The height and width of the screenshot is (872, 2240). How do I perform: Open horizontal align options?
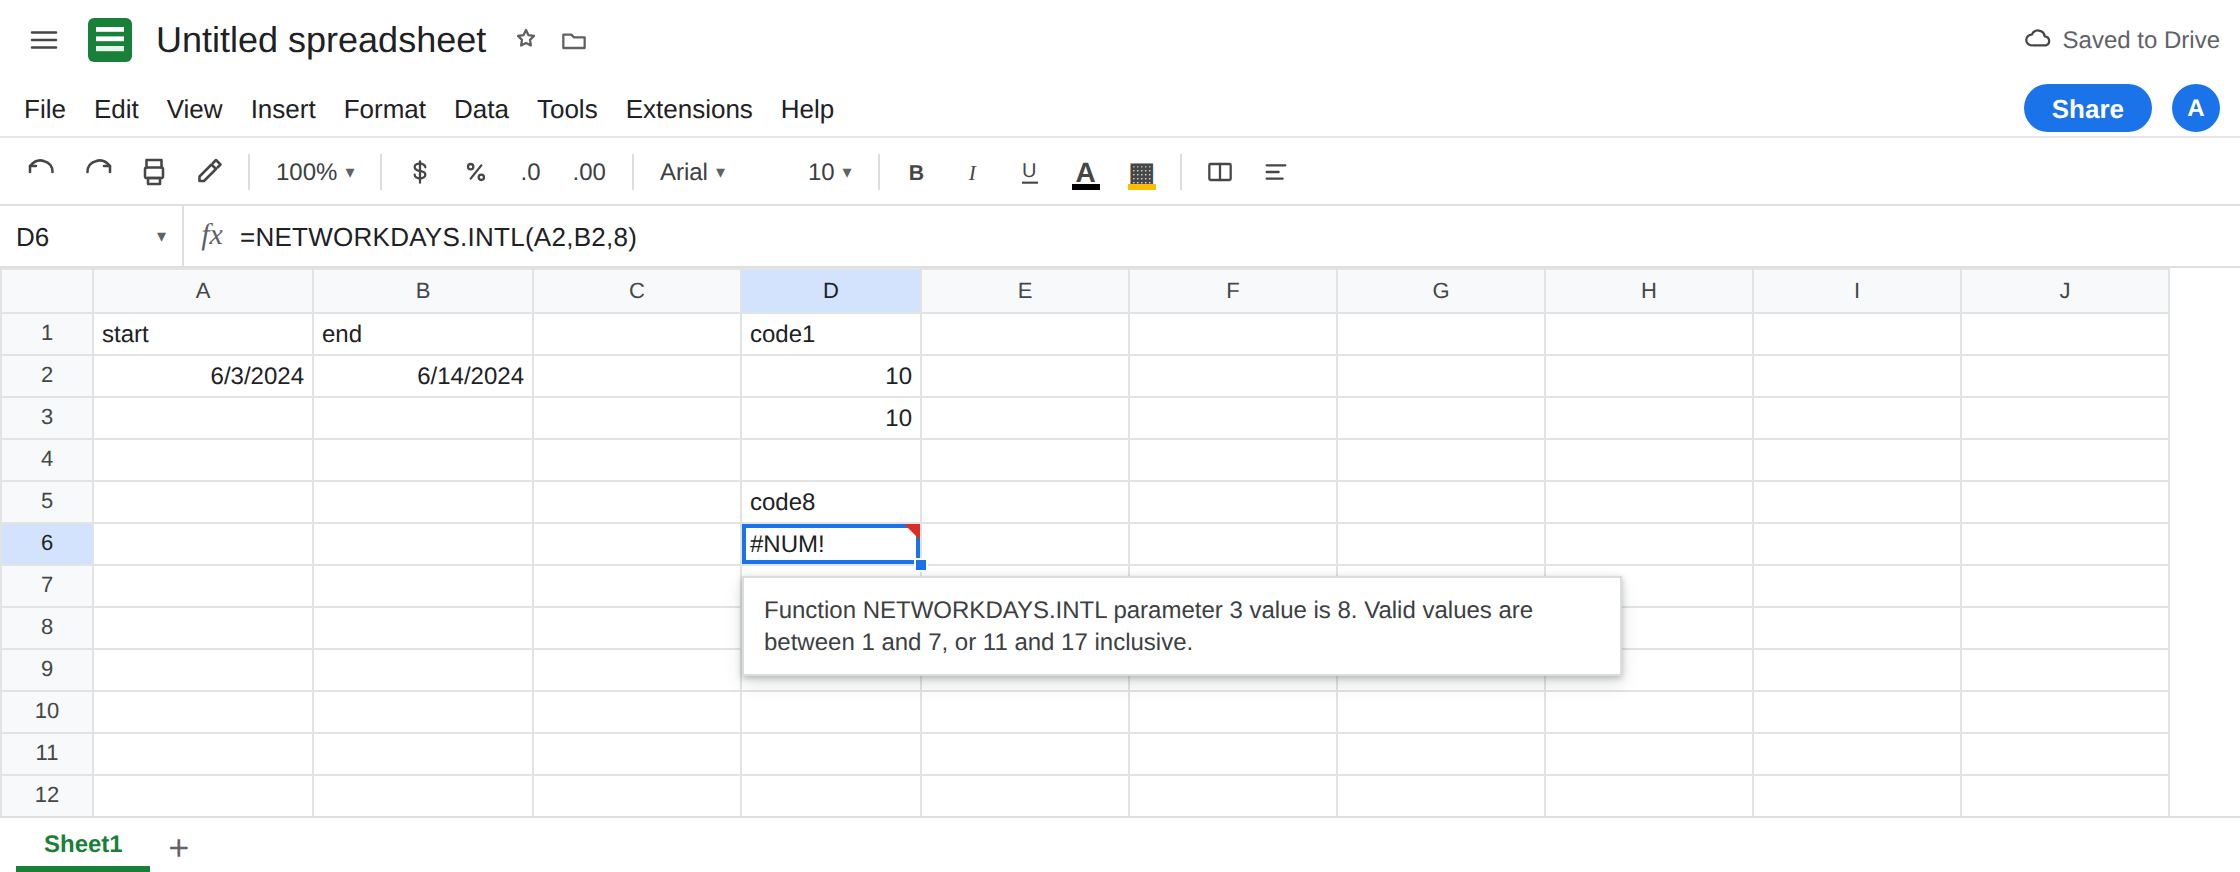click(1275, 172)
